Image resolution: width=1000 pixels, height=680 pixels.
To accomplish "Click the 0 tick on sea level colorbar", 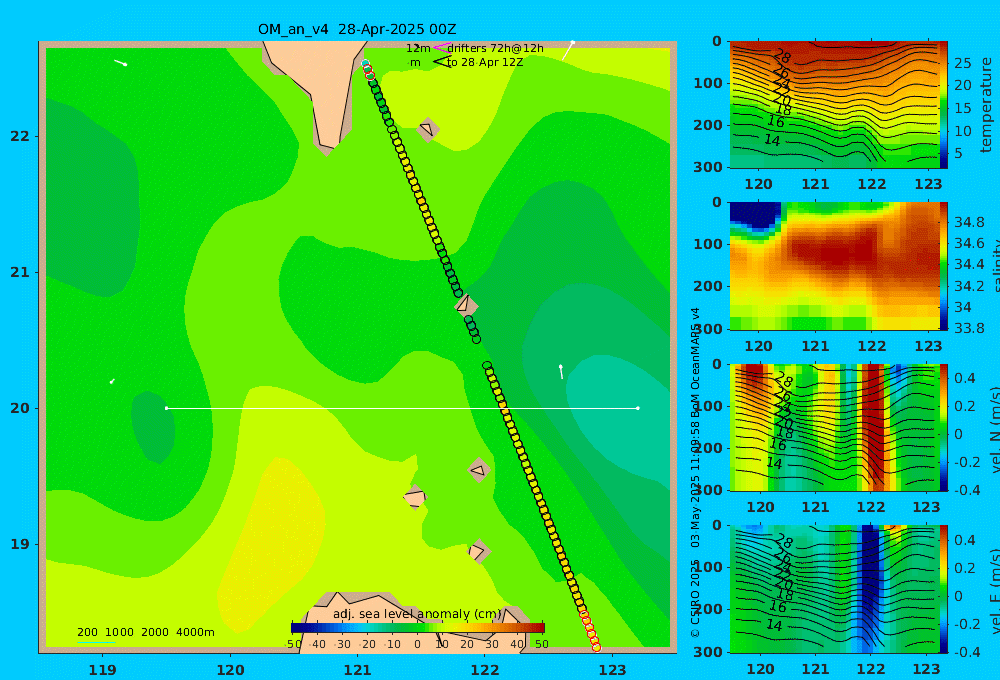I will [418, 644].
